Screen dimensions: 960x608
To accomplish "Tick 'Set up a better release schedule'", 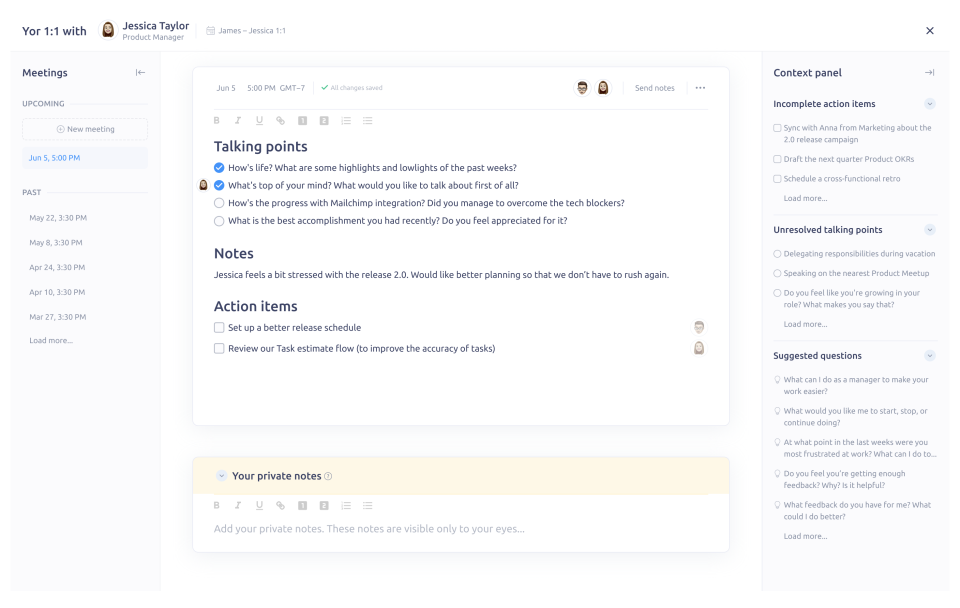I will click(x=219, y=328).
